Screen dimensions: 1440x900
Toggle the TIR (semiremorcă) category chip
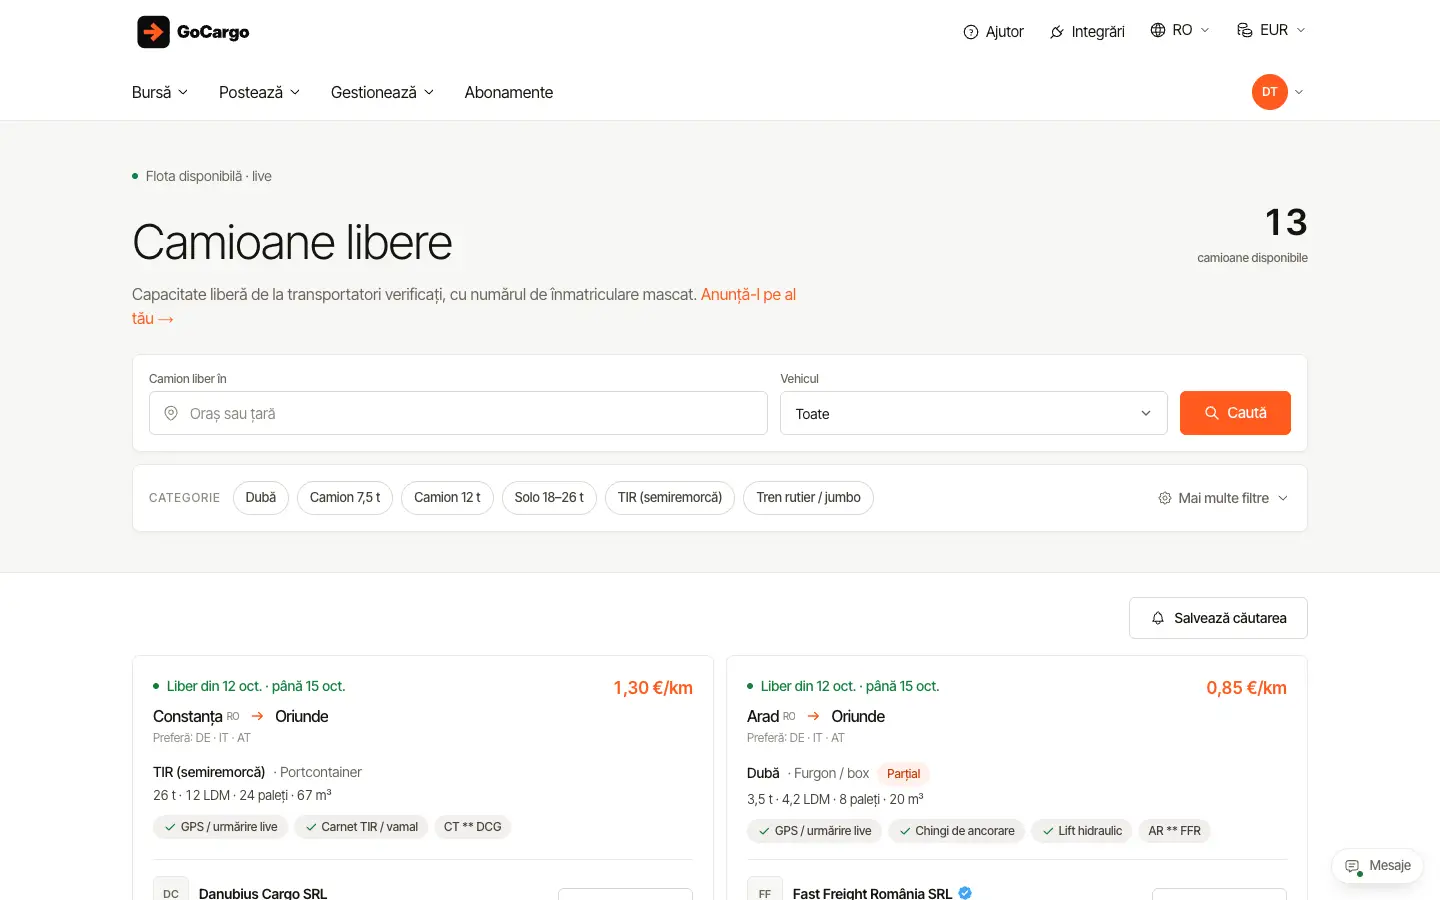(670, 498)
